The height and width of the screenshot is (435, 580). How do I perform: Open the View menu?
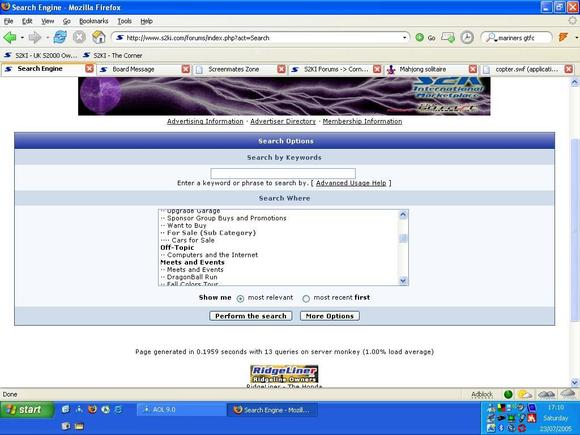click(47, 21)
